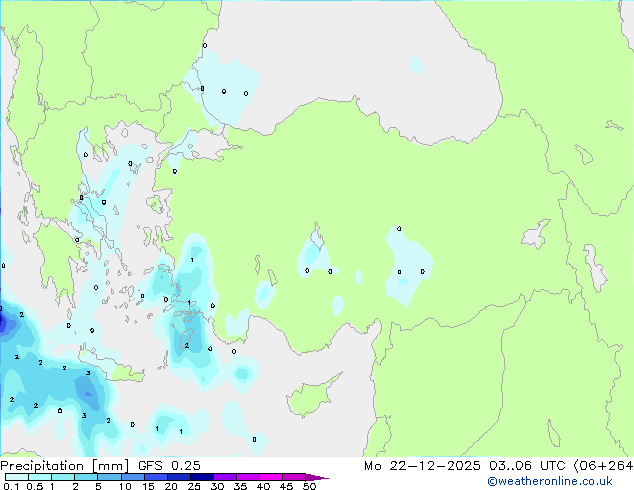
Task: Click the '30' legend tick label
Action: click(217, 486)
